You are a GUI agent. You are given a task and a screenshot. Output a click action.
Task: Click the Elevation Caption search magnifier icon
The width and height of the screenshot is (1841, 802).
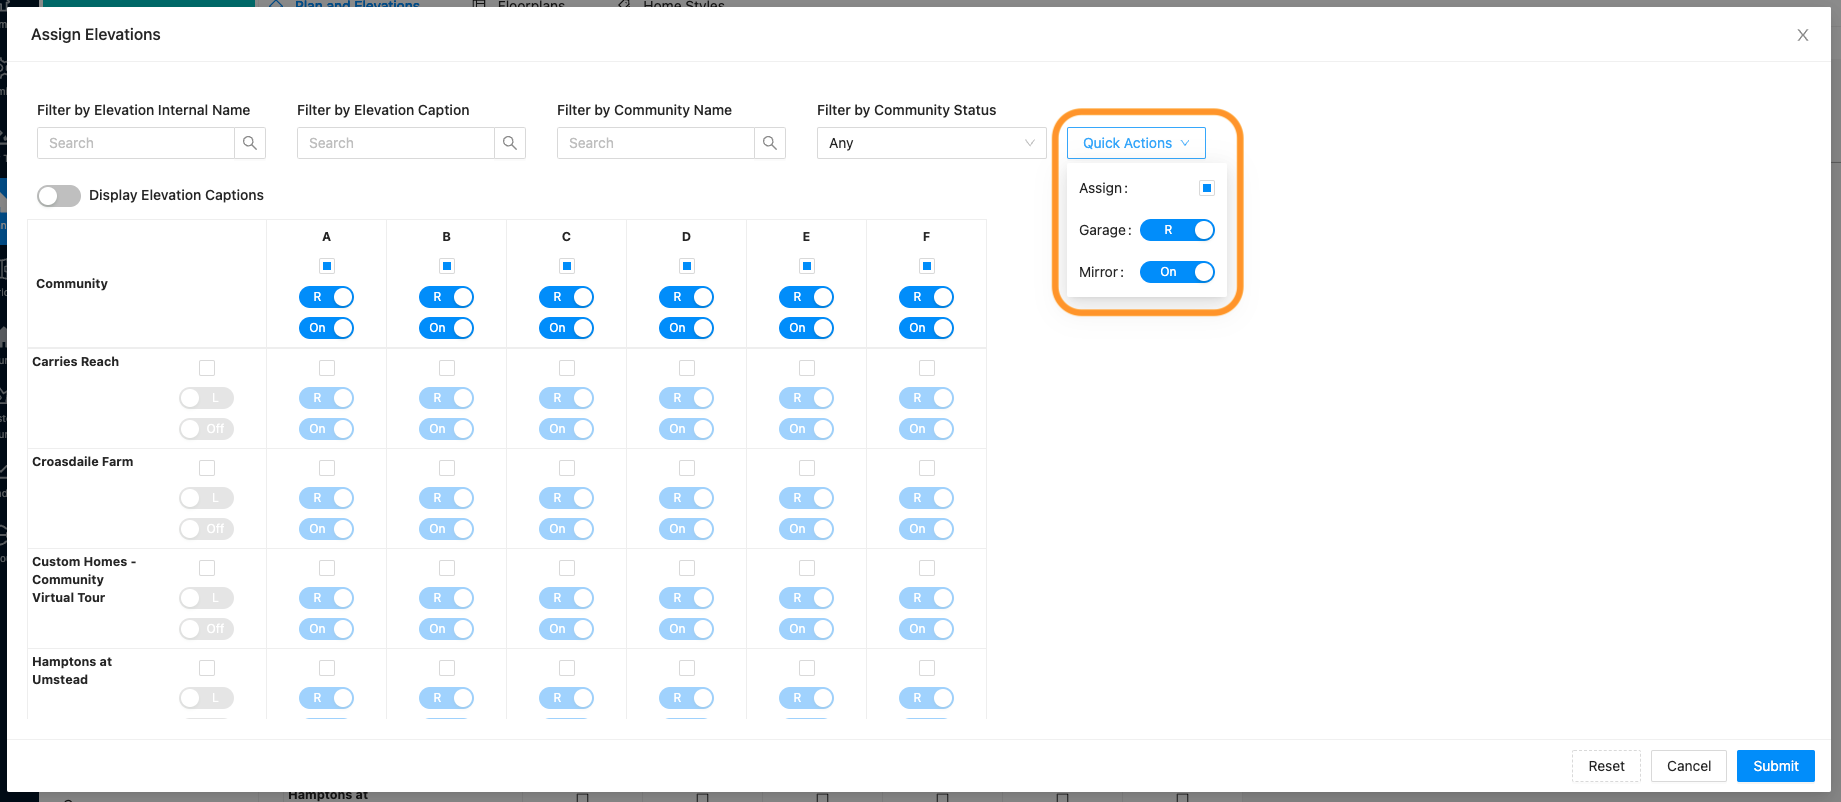tap(510, 143)
